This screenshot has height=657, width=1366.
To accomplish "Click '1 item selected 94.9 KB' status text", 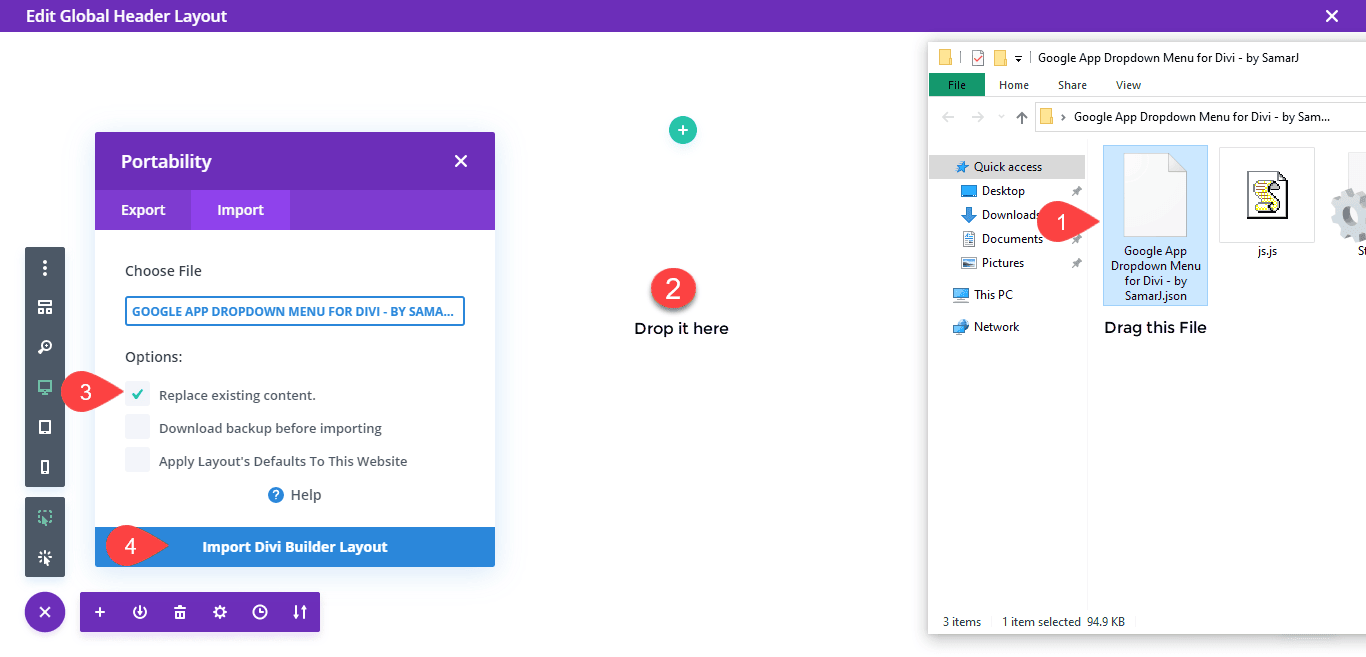I will 1063,622.
